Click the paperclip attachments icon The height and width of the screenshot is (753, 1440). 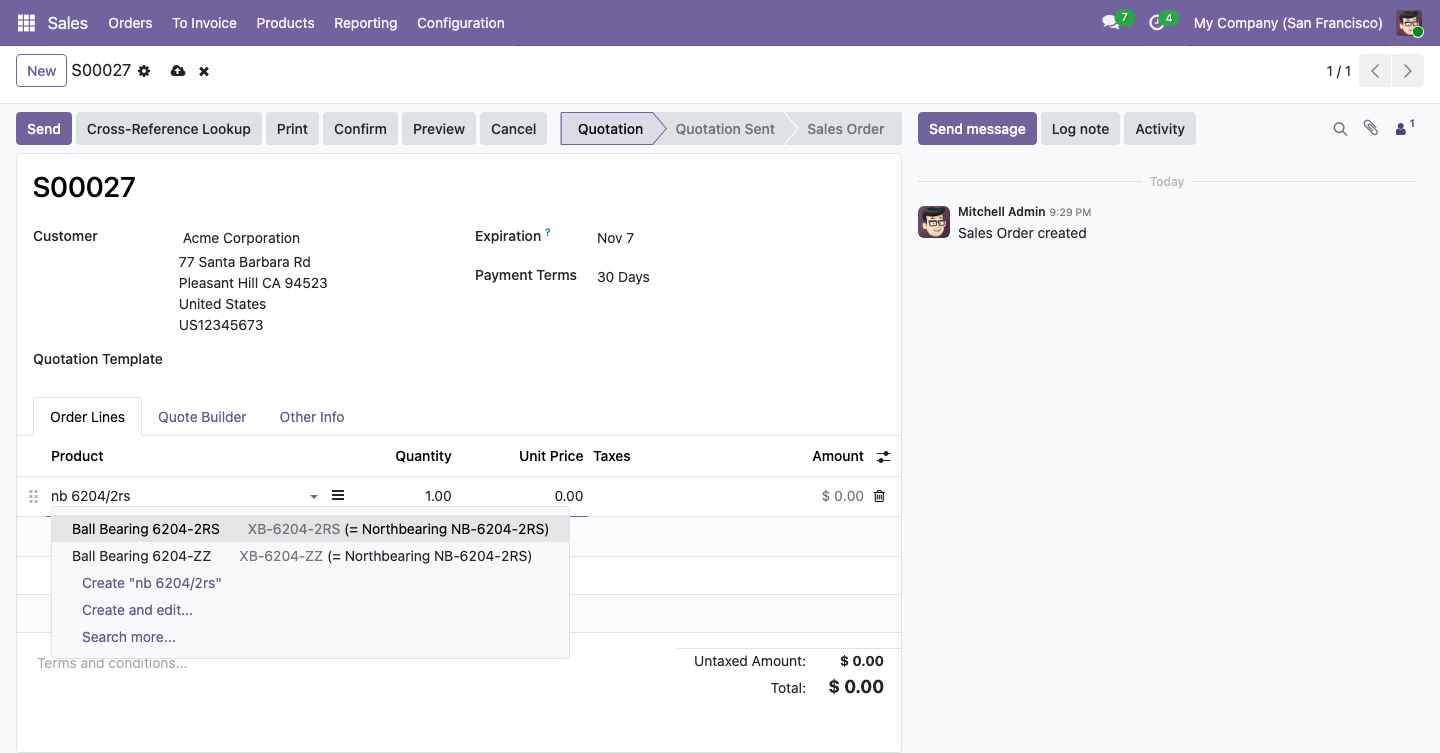(x=1371, y=128)
